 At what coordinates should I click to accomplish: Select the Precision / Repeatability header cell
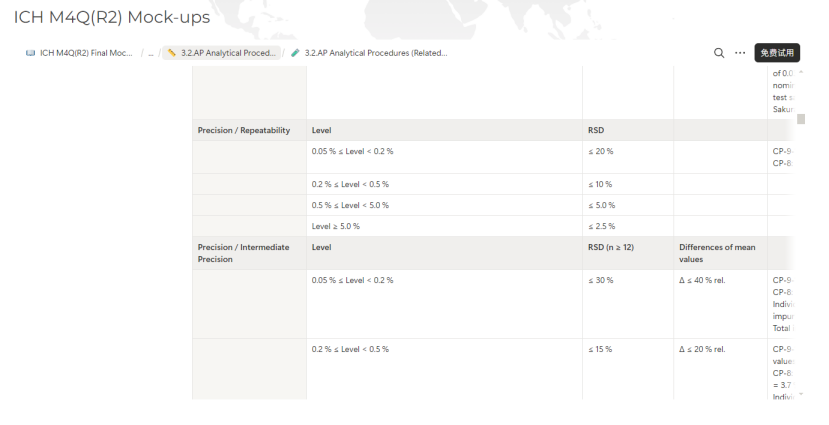pyautogui.click(x=244, y=130)
